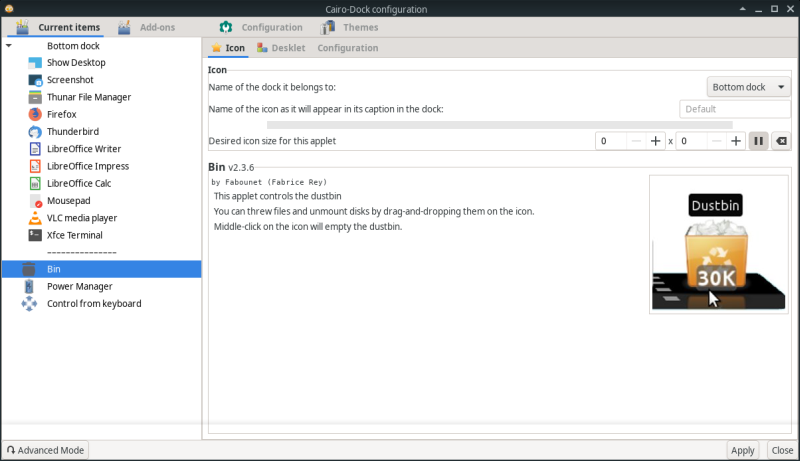Choose the LibreOffice Impress launcher
Viewport: 800px width, 461px height.
[87, 166]
